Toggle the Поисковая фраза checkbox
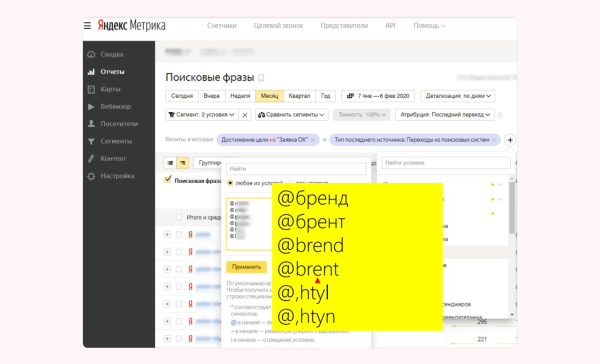The height and width of the screenshot is (364, 600). click(x=168, y=180)
